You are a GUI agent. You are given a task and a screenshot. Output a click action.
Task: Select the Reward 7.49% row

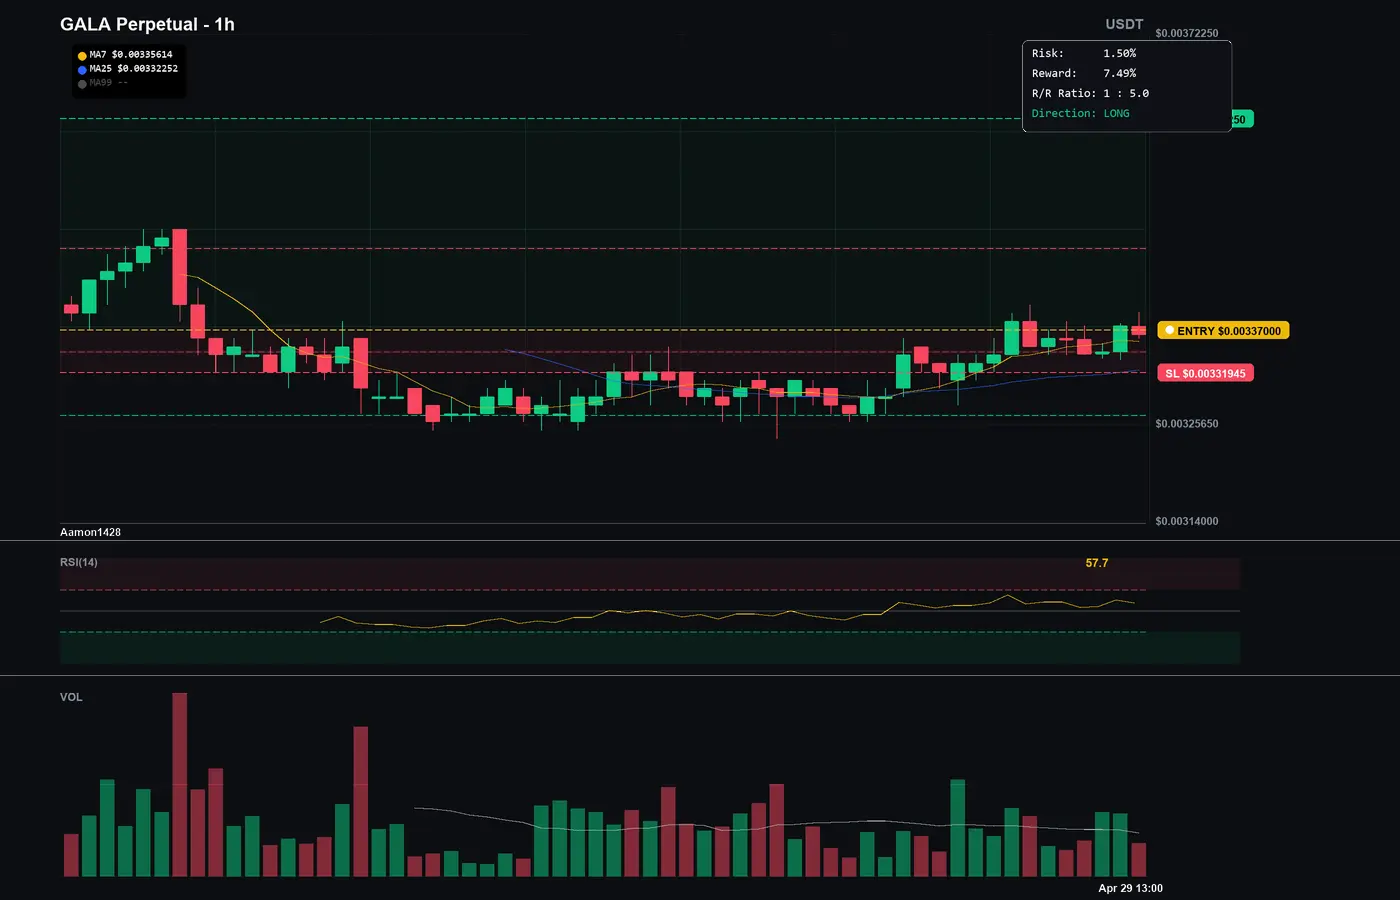point(1084,73)
